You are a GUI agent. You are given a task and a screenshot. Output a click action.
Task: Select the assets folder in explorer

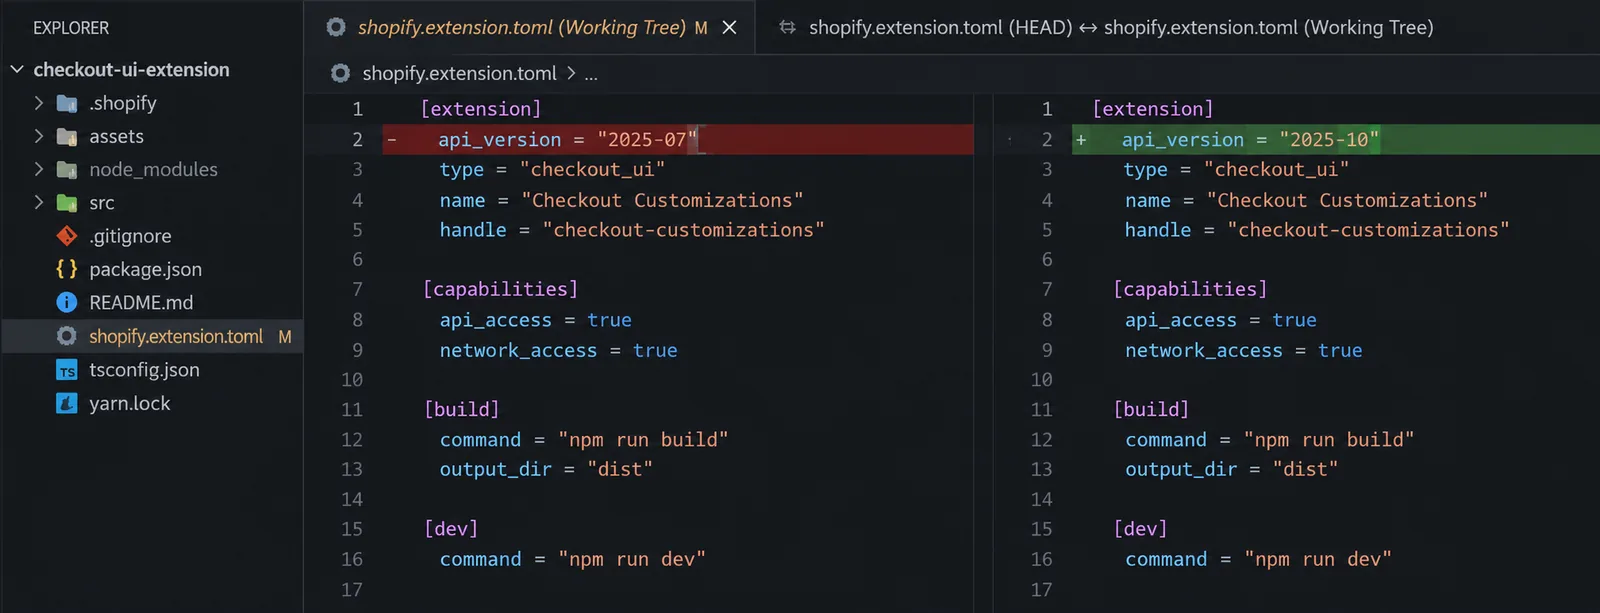116,136
